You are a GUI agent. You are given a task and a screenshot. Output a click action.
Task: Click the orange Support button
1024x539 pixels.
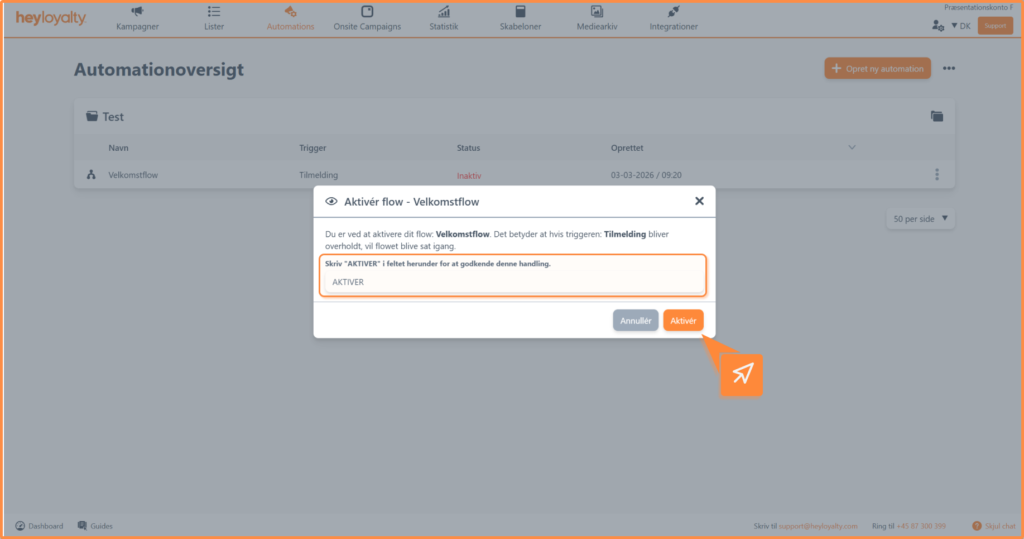(994, 26)
